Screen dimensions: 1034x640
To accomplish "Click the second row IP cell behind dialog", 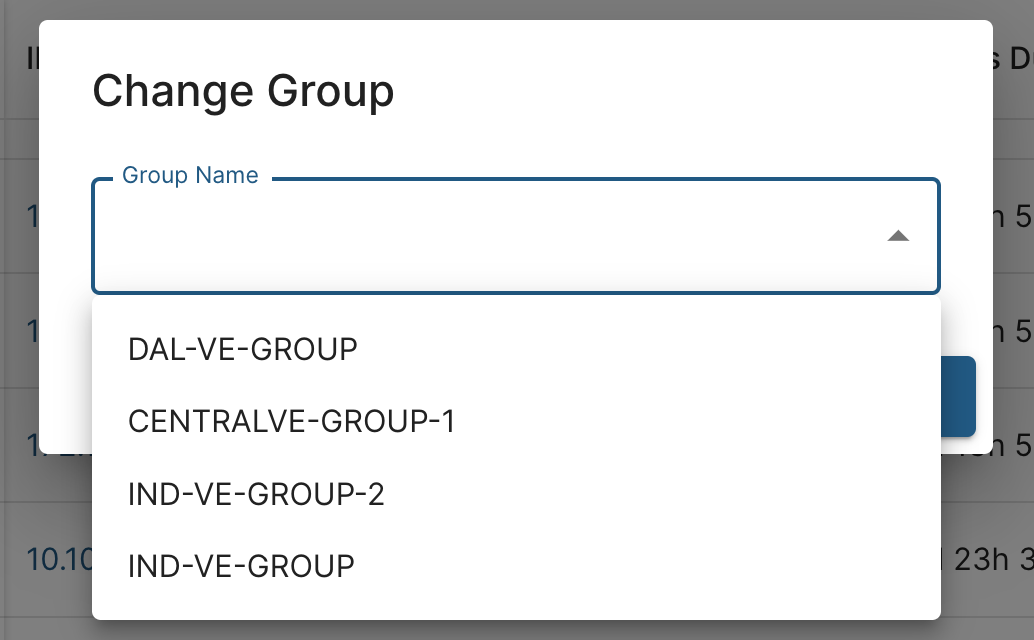I will 28,330.
